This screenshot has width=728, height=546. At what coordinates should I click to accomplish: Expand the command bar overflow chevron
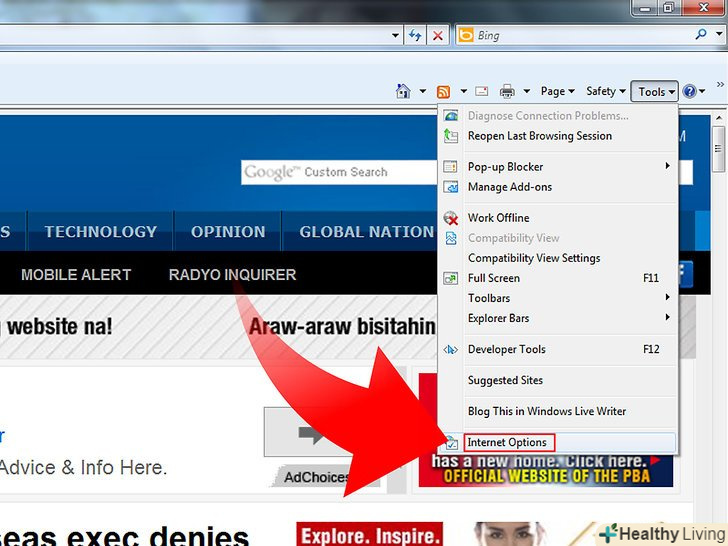(720, 84)
